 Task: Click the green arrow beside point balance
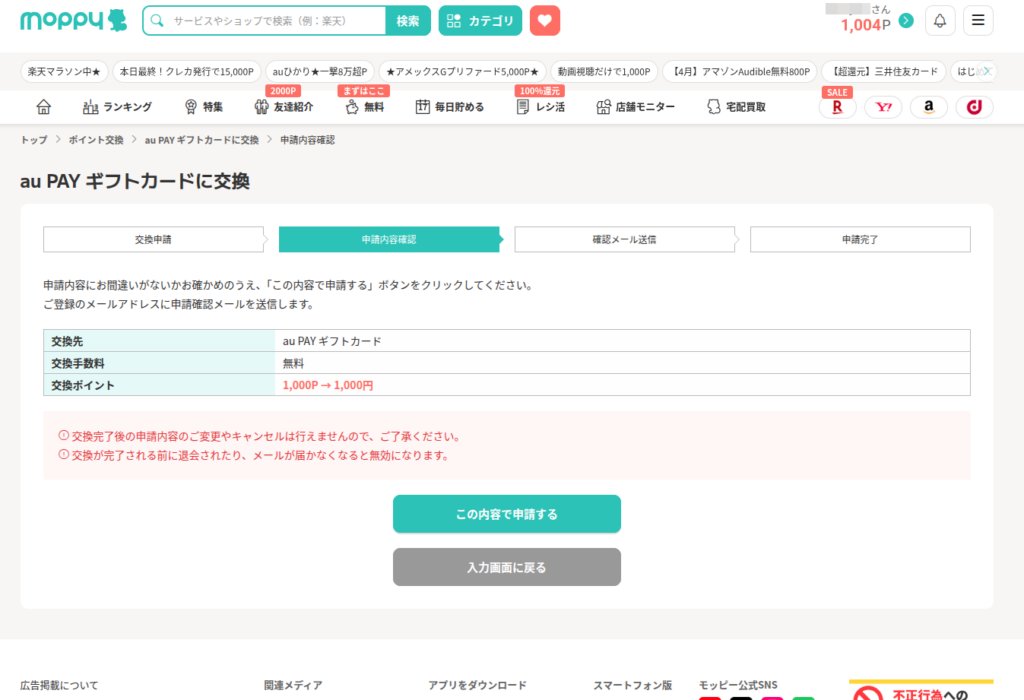(x=906, y=21)
